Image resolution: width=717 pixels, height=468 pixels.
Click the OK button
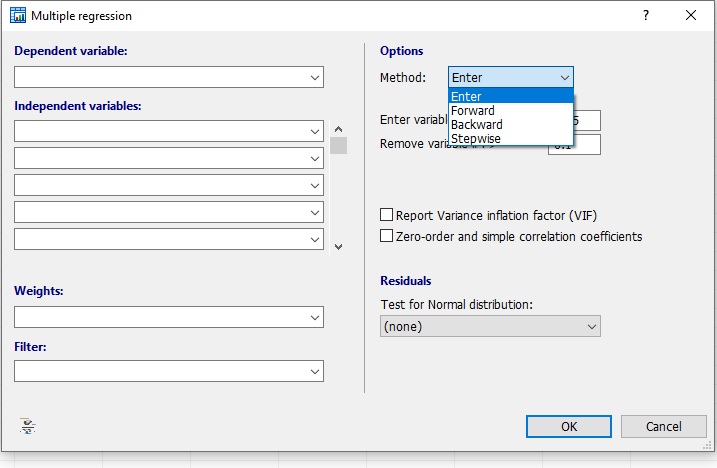[568, 427]
